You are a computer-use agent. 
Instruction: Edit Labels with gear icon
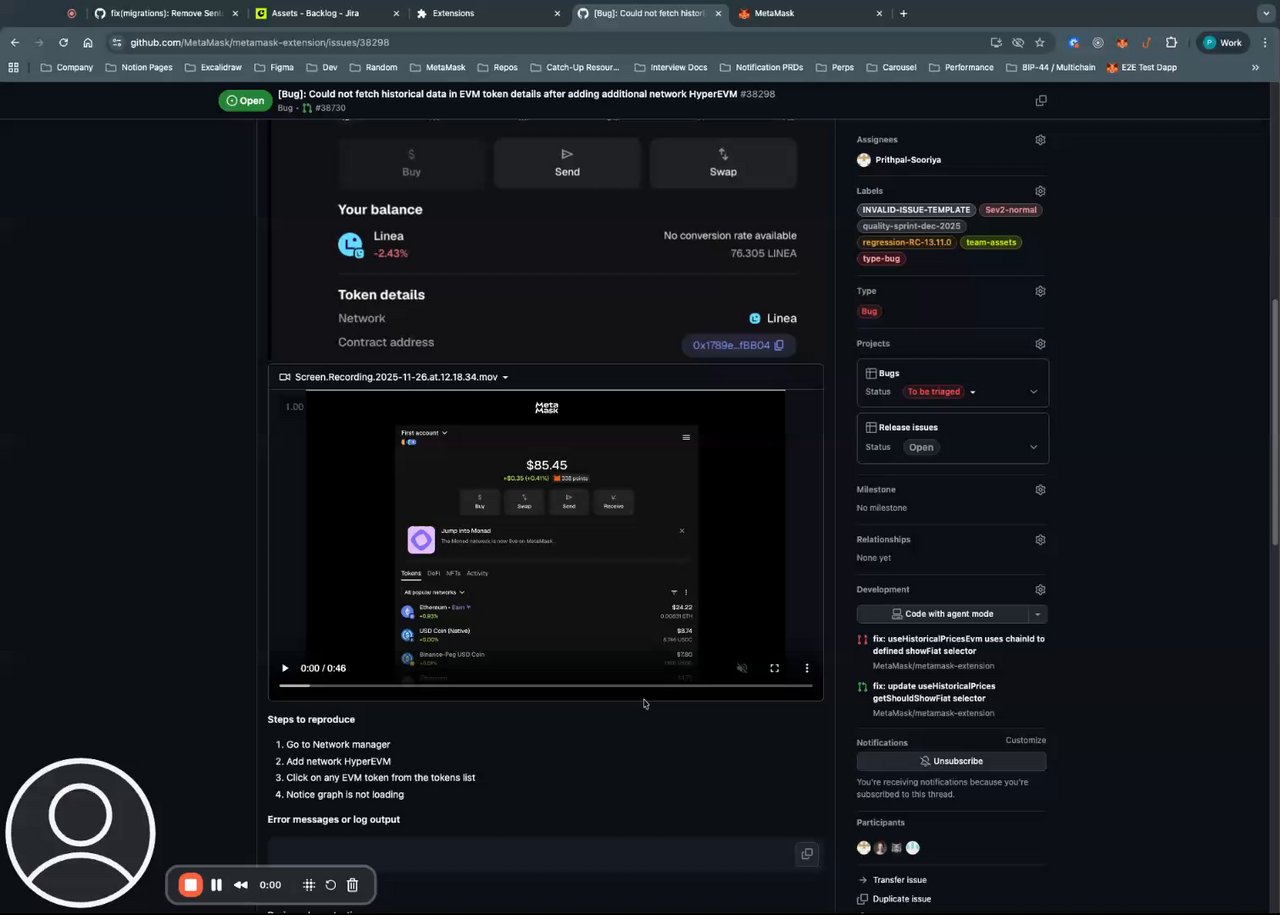pos(1040,191)
